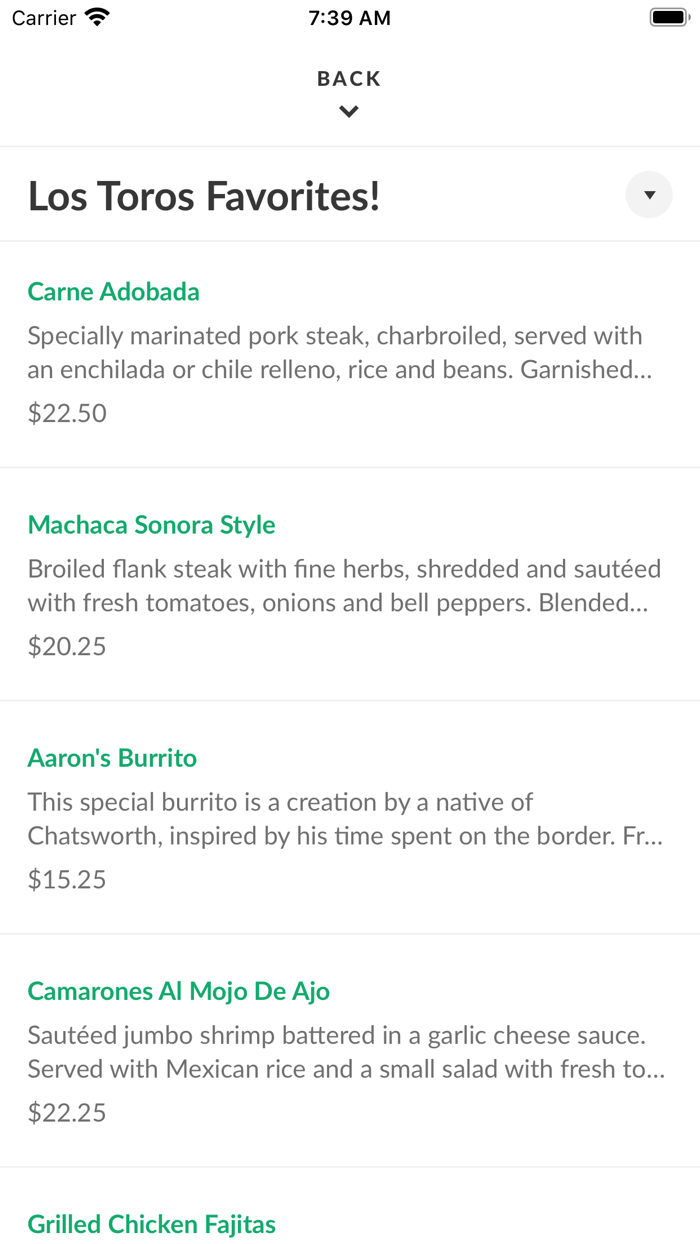Viewport: 700px width, 1244px height.
Task: Tap Aaron's Burrito description text
Action: click(345, 819)
